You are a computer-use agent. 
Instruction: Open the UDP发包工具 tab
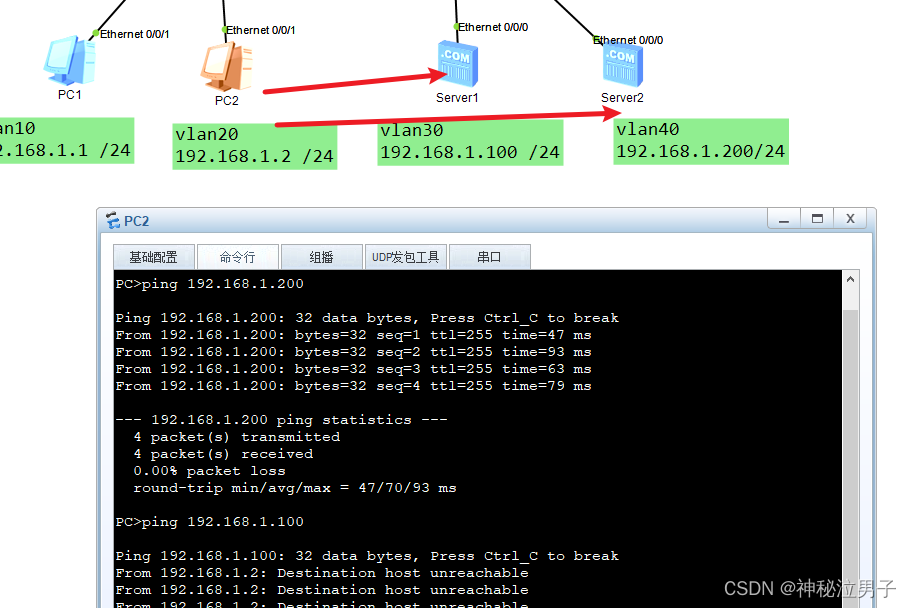406,257
